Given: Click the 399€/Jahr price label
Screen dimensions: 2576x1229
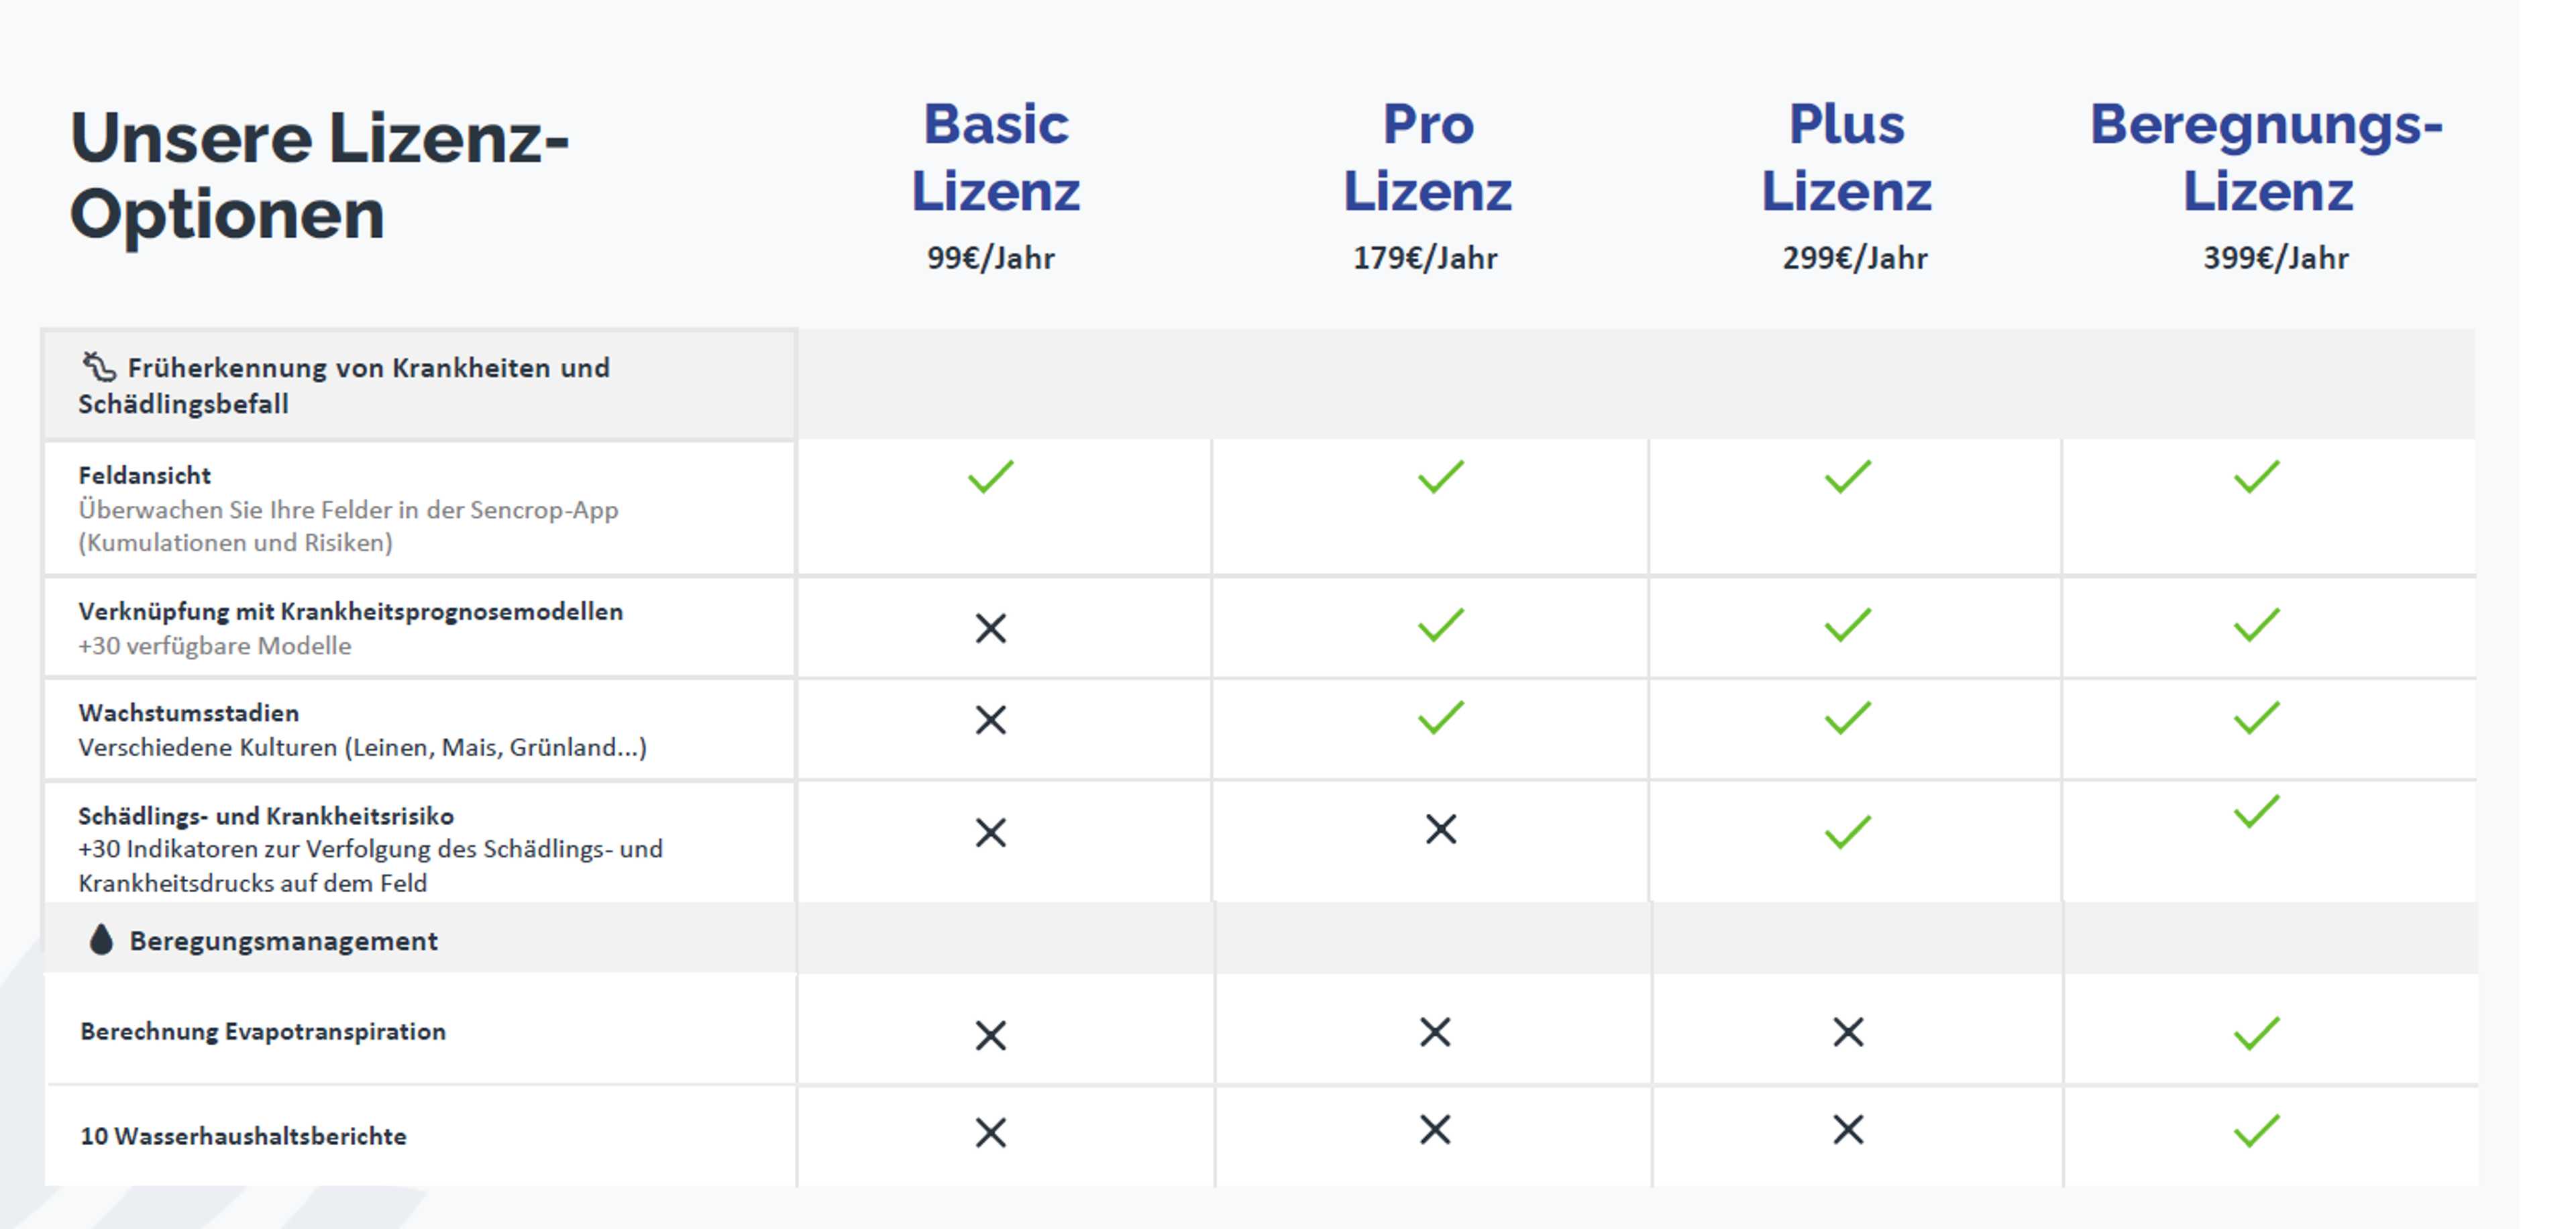Looking at the screenshot, I should 2275,258.
